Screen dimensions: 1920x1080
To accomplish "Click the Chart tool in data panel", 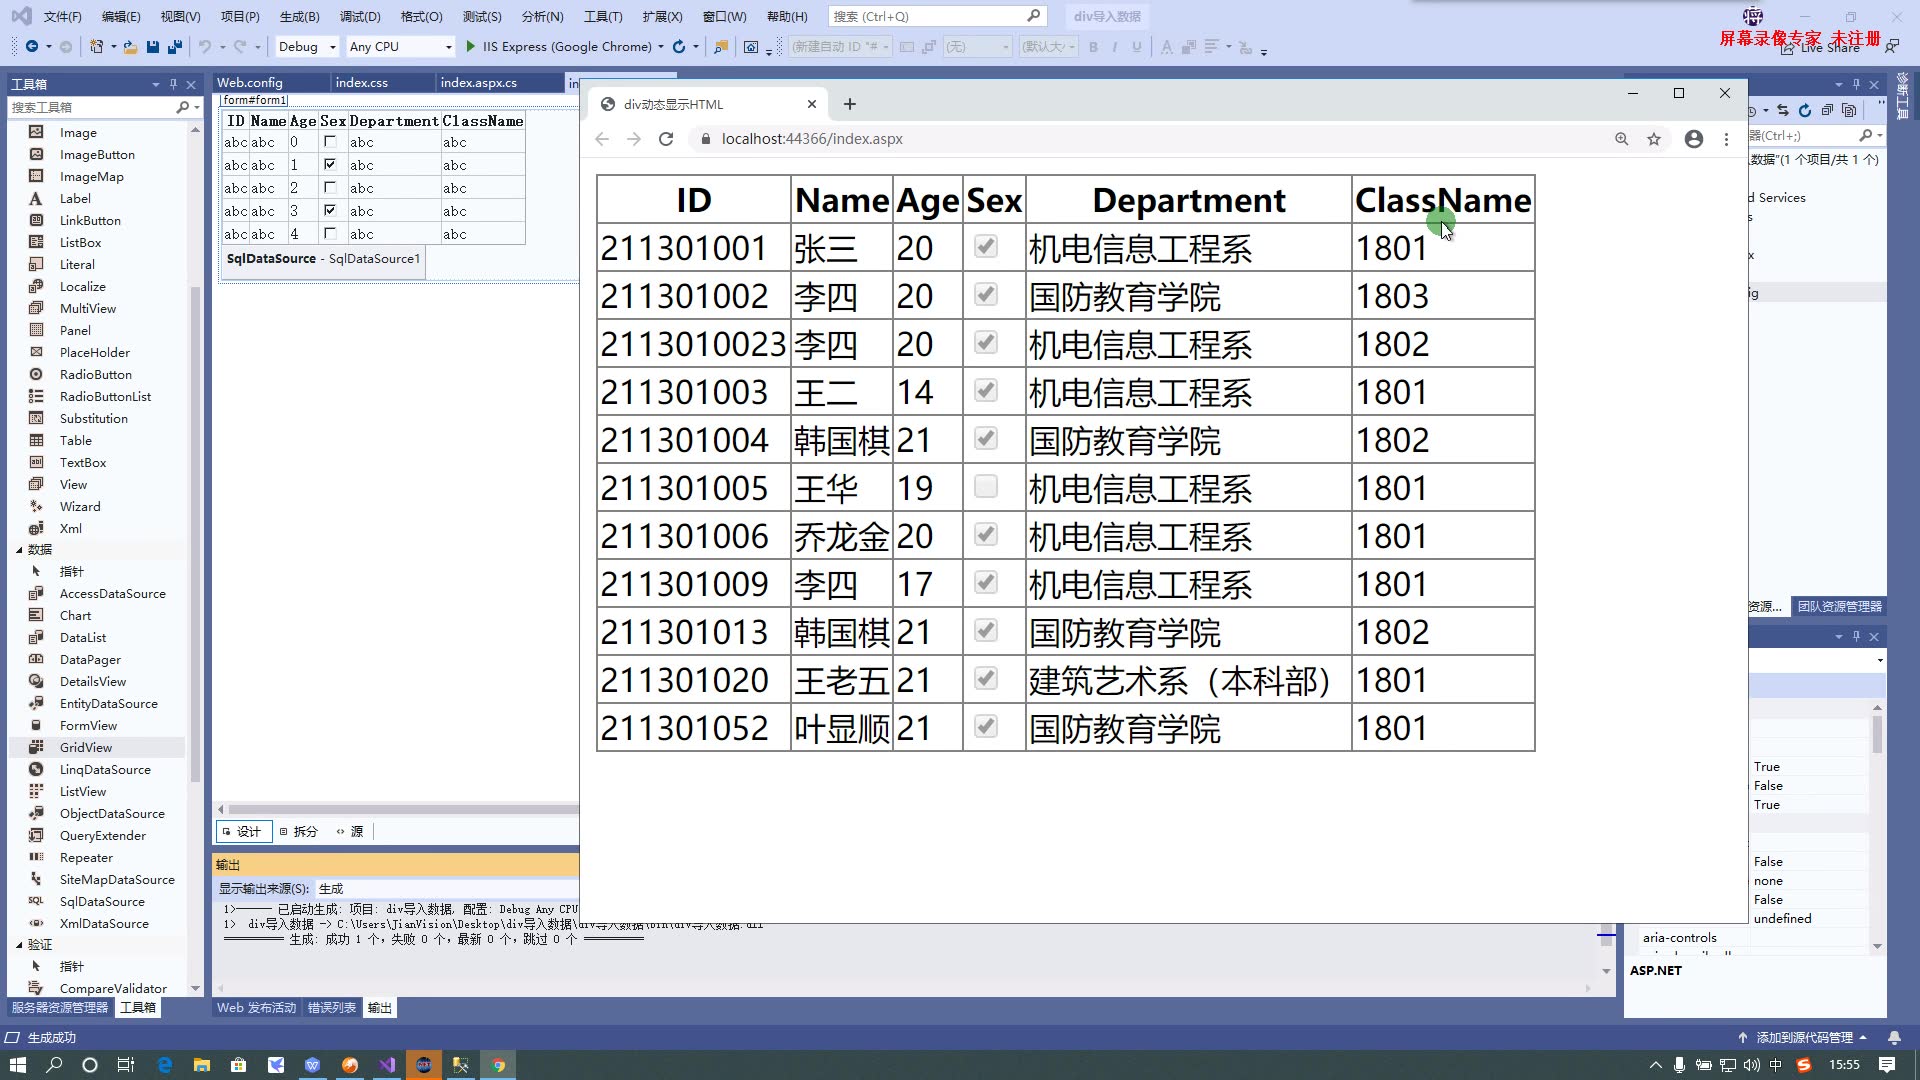I will (74, 615).
